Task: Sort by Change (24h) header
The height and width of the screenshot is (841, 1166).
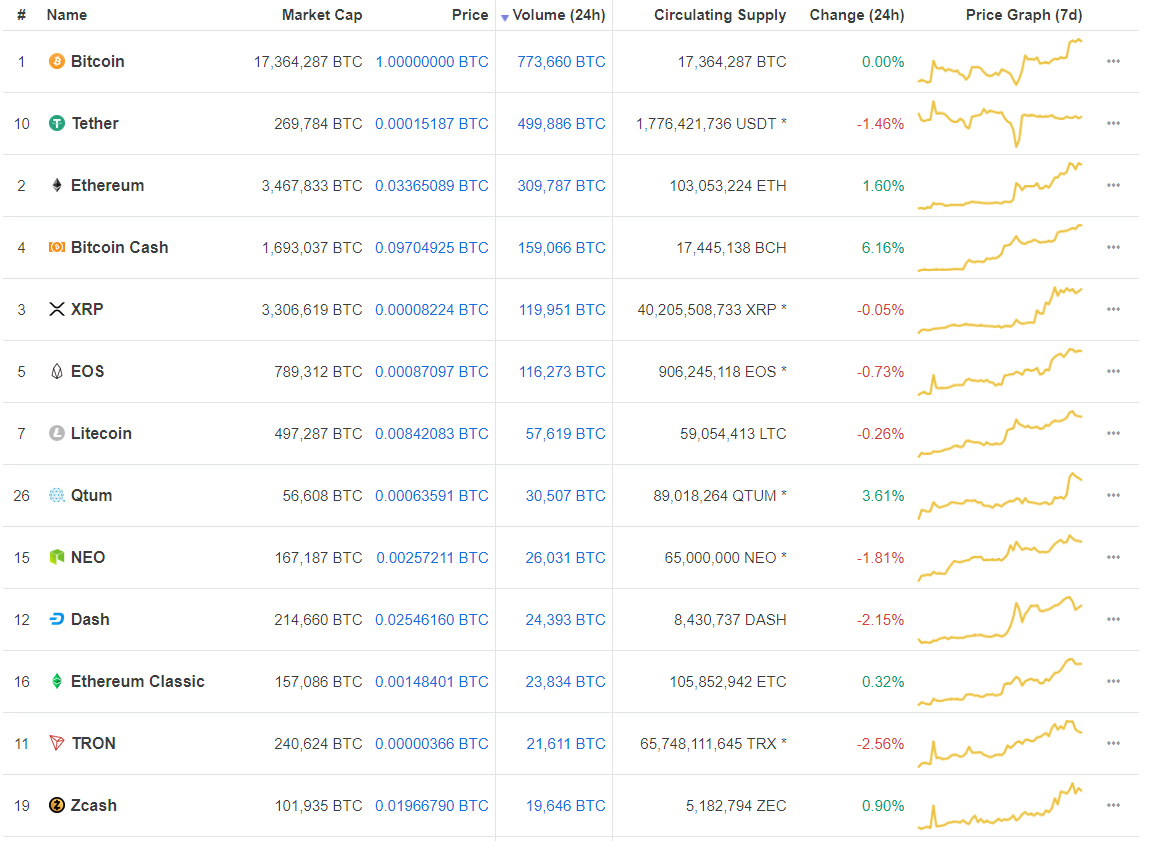Action: click(857, 15)
